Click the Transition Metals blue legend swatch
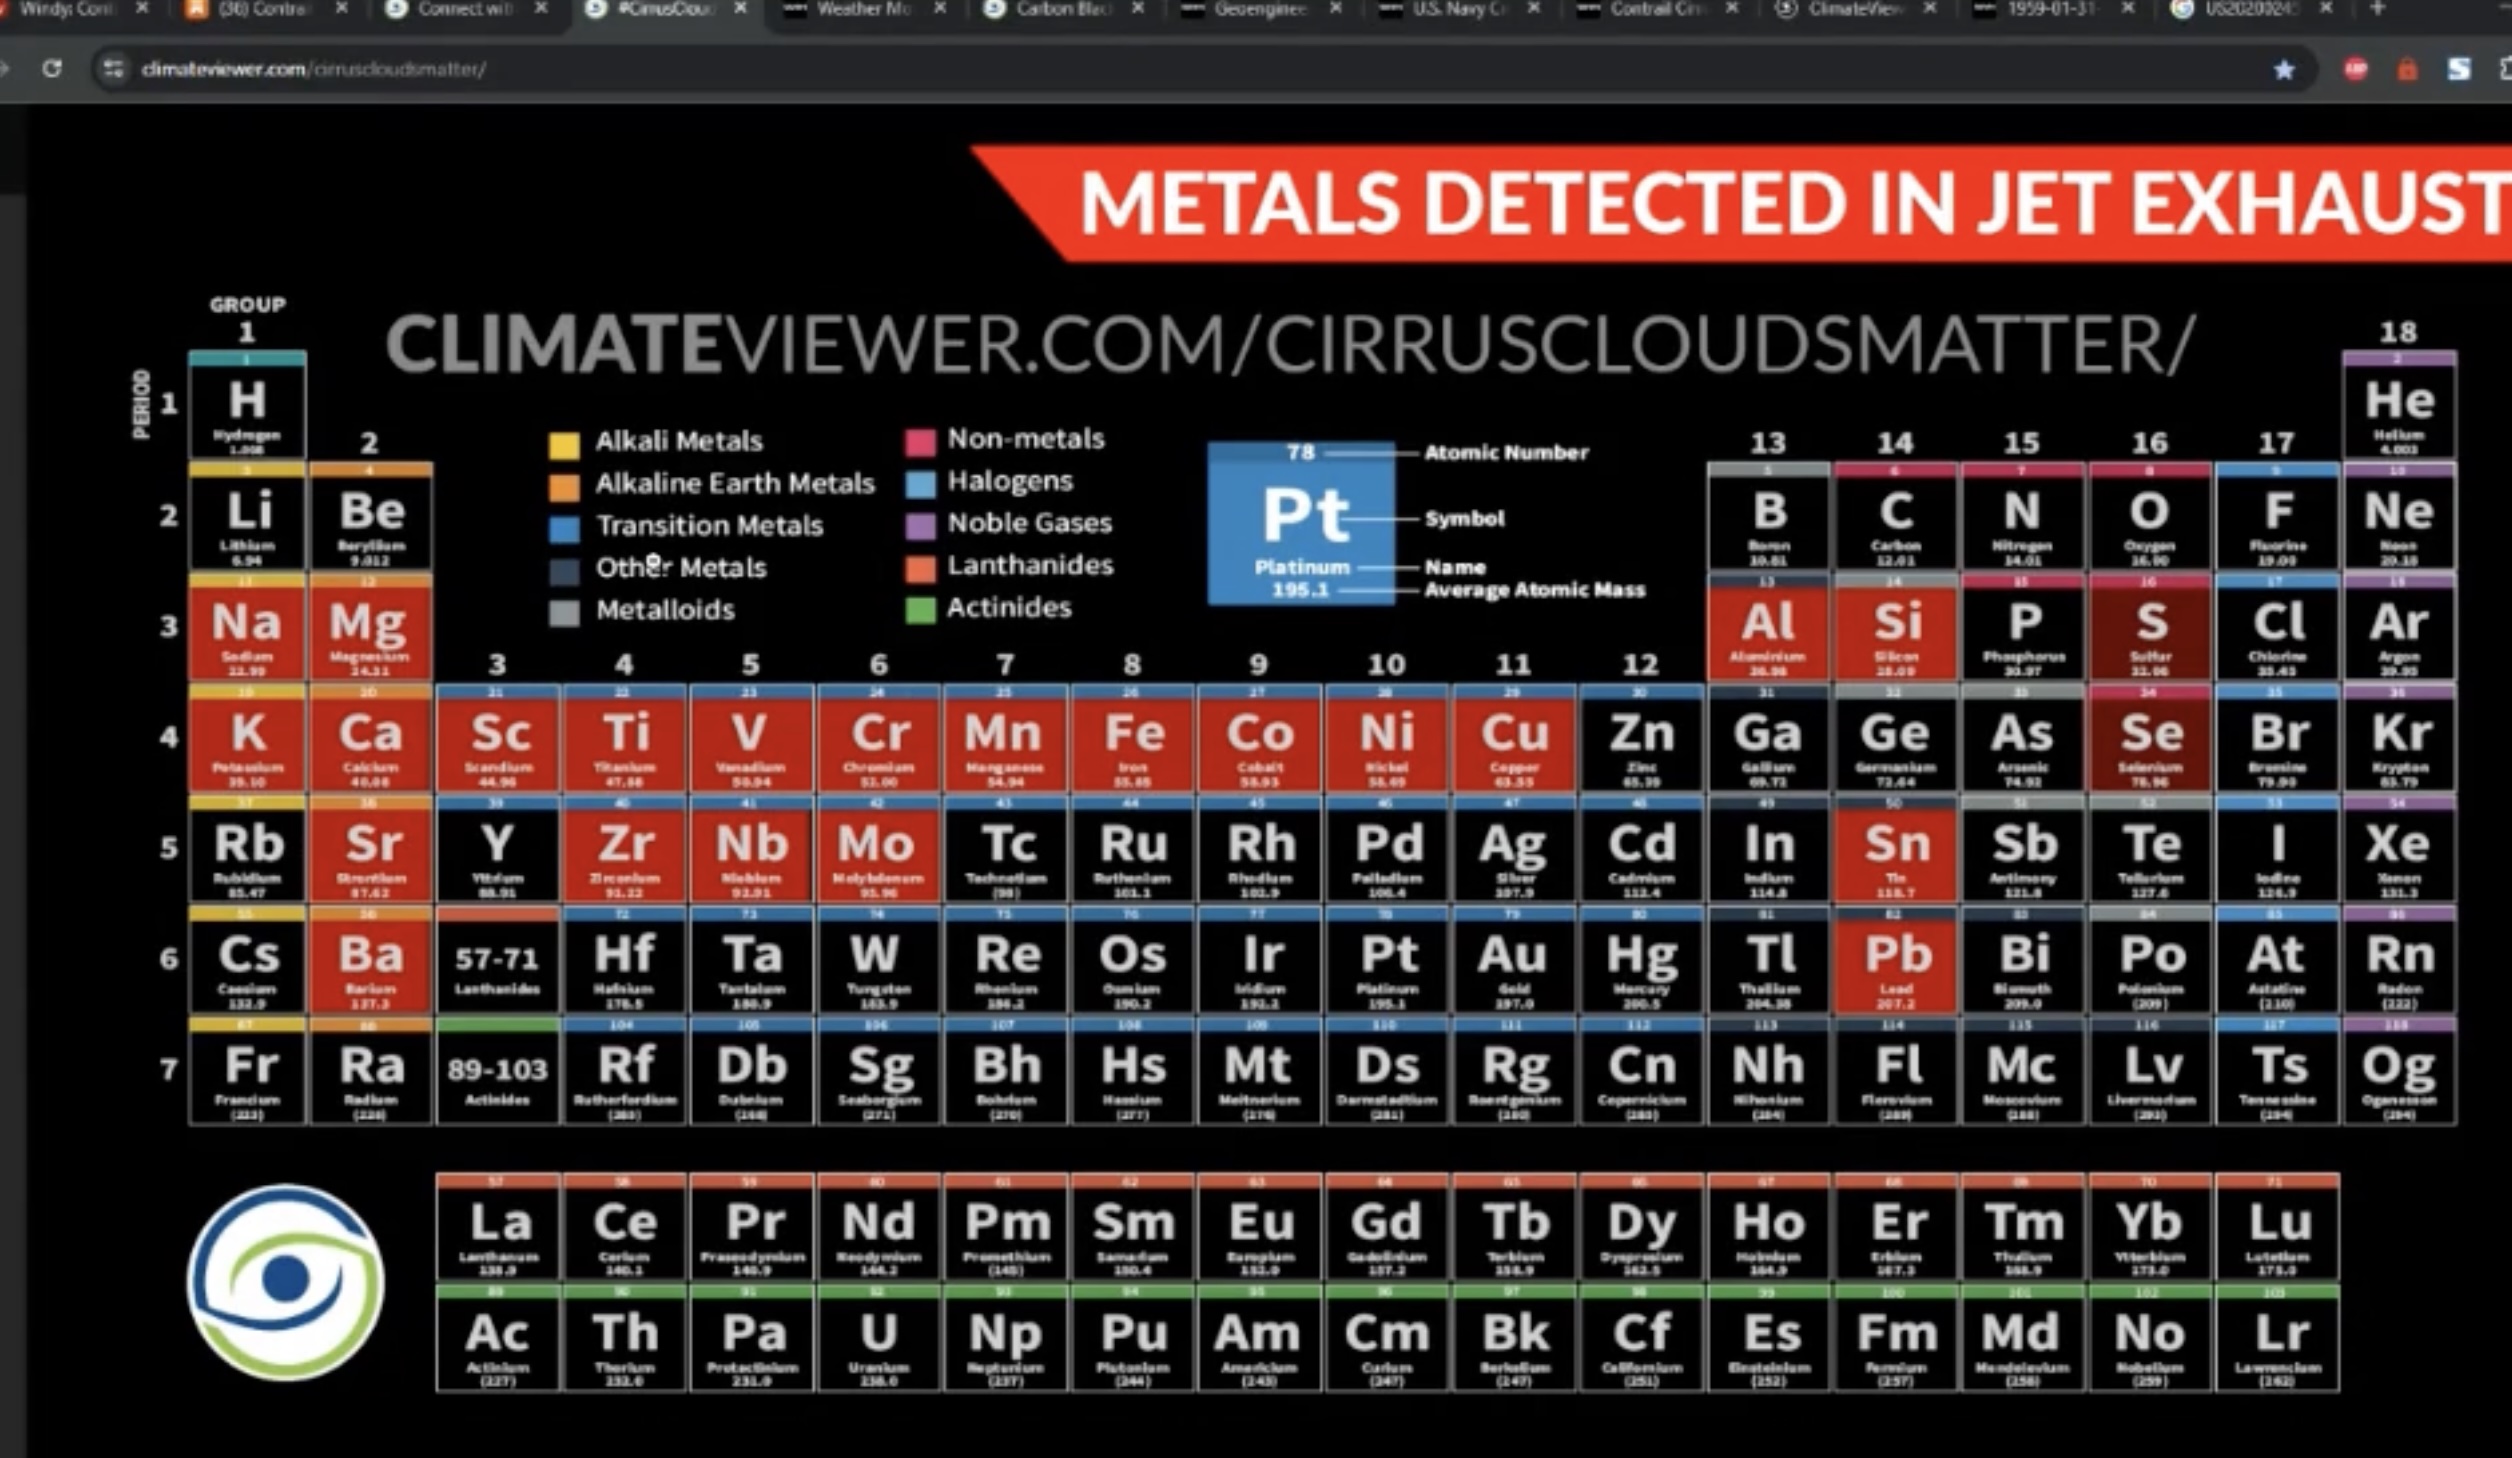This screenshot has height=1458, width=2512. tap(564, 529)
